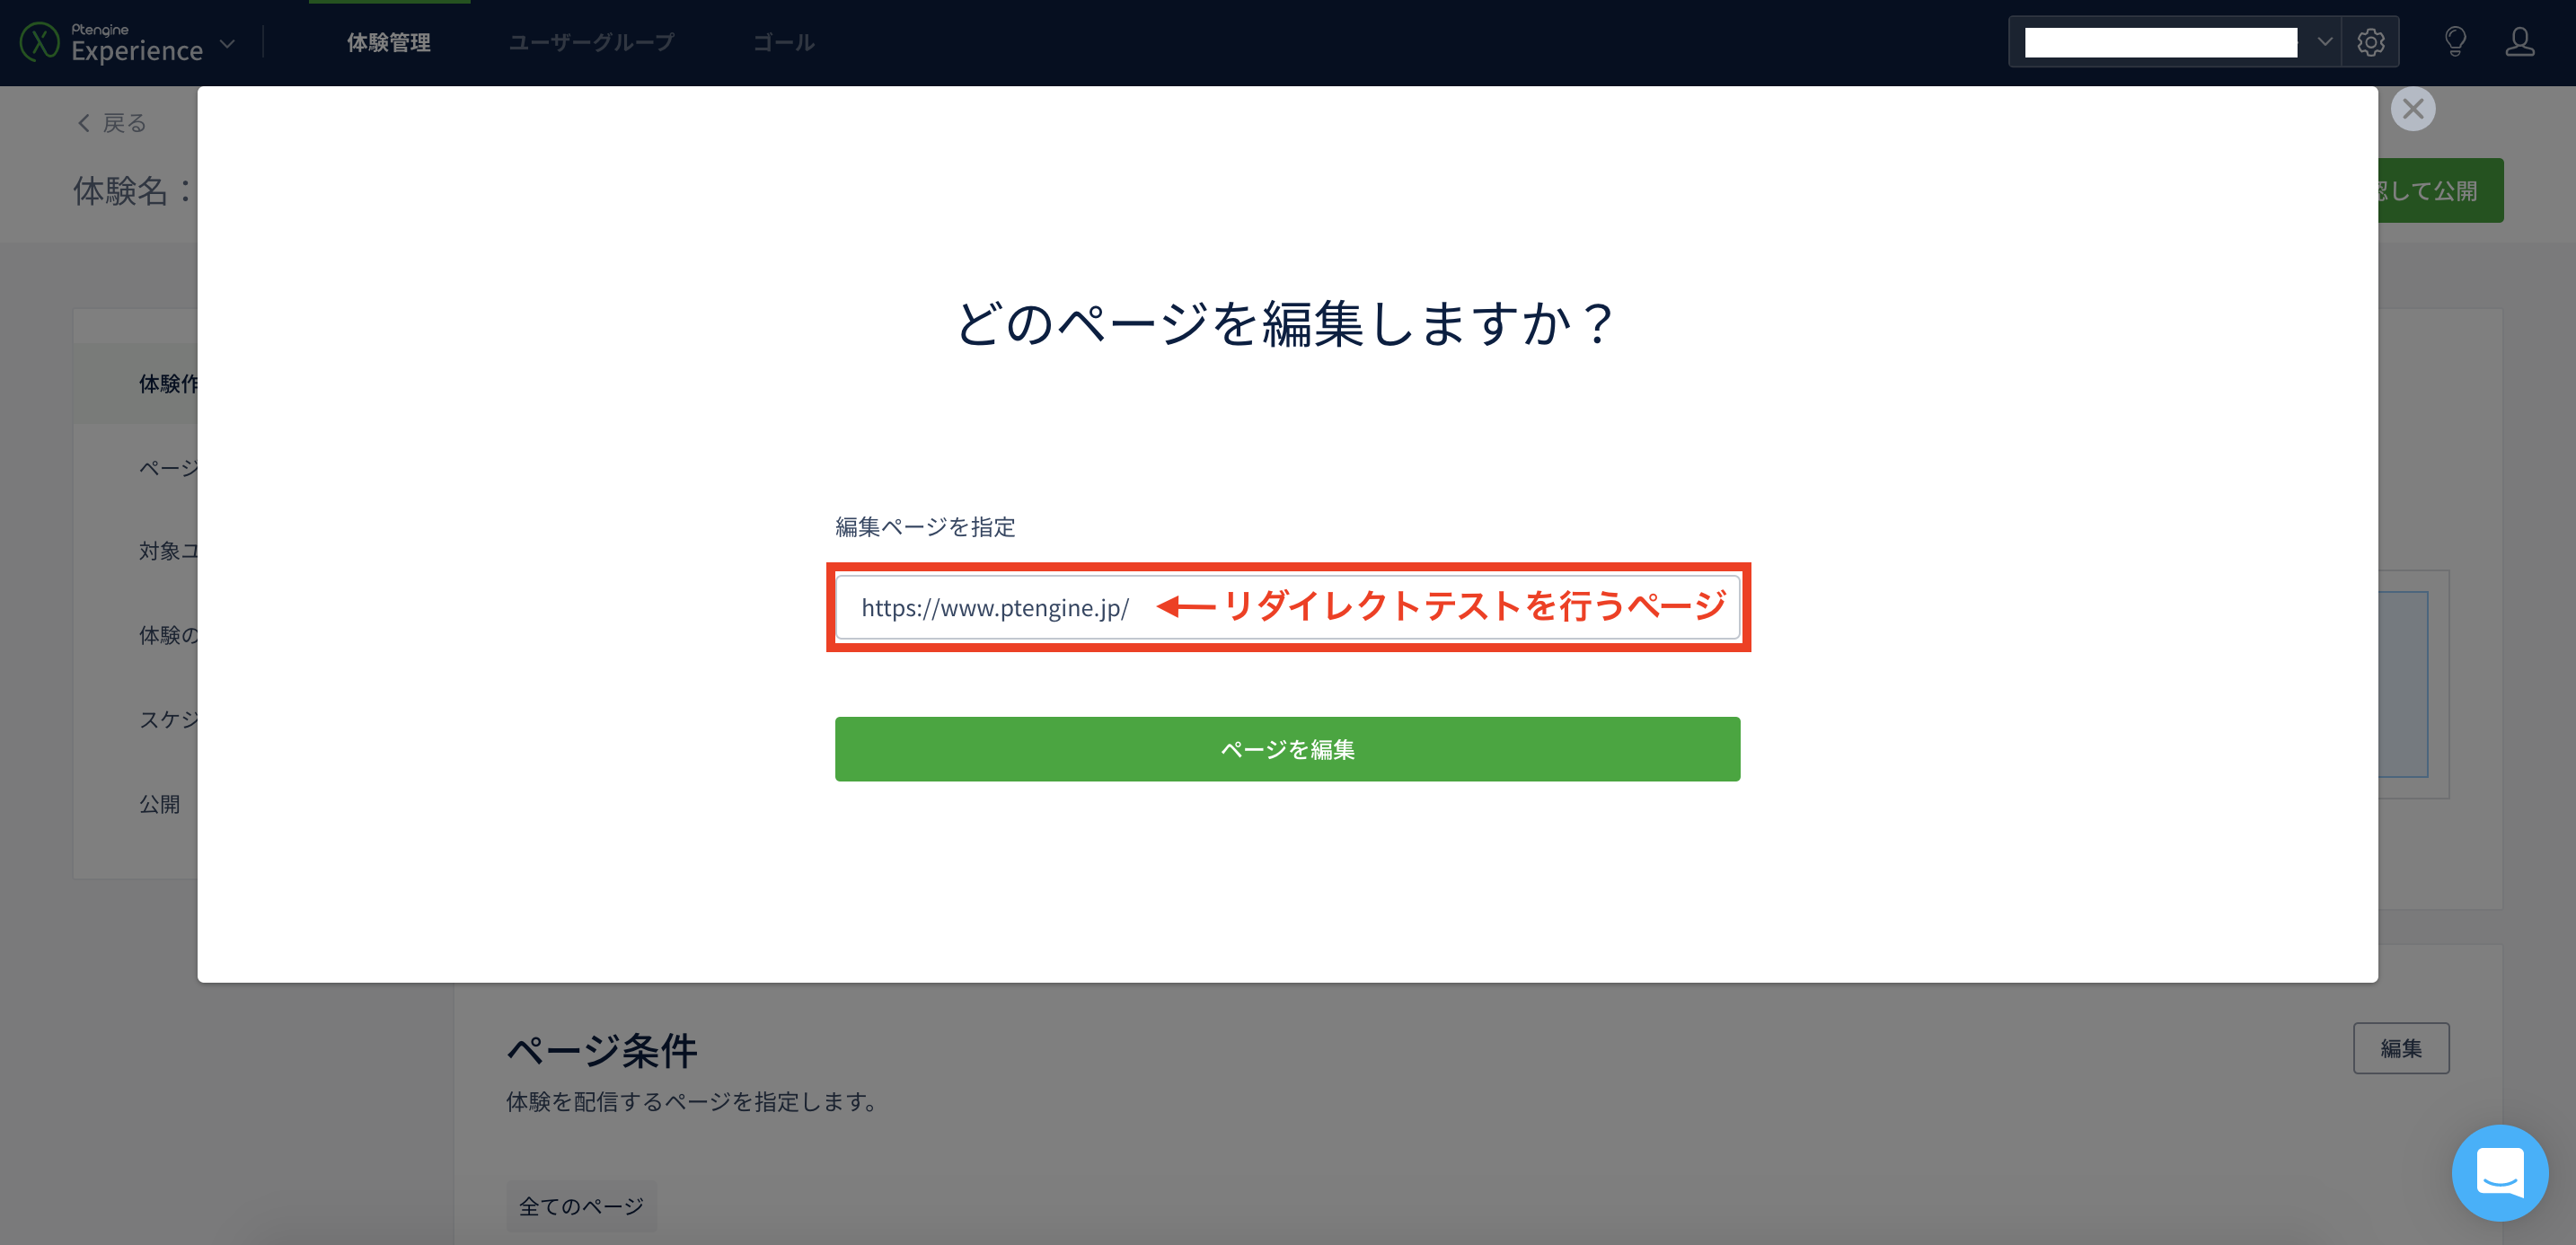Open the project selector dropdown arrow
Screen dimensions: 2576x1245
tap(2324, 42)
